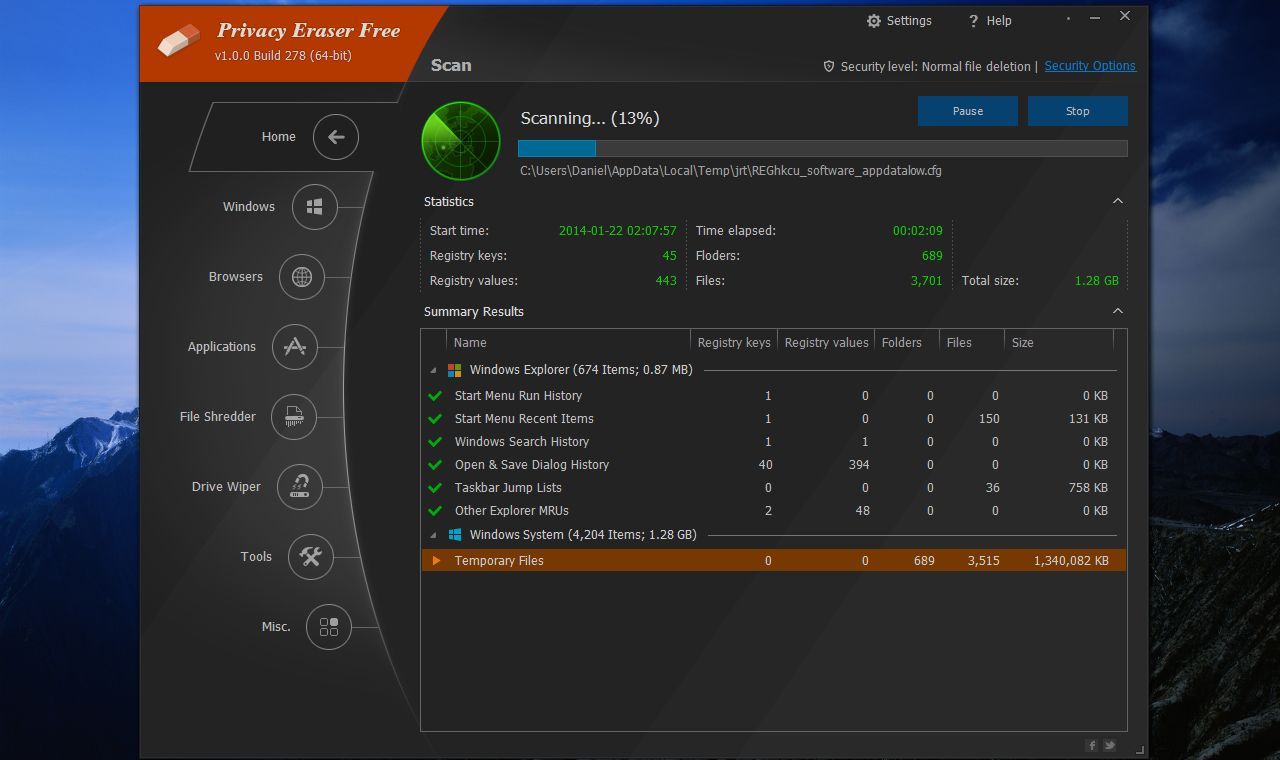Open the Browsers globe icon
The width and height of the screenshot is (1280, 760).
pyautogui.click(x=302, y=277)
